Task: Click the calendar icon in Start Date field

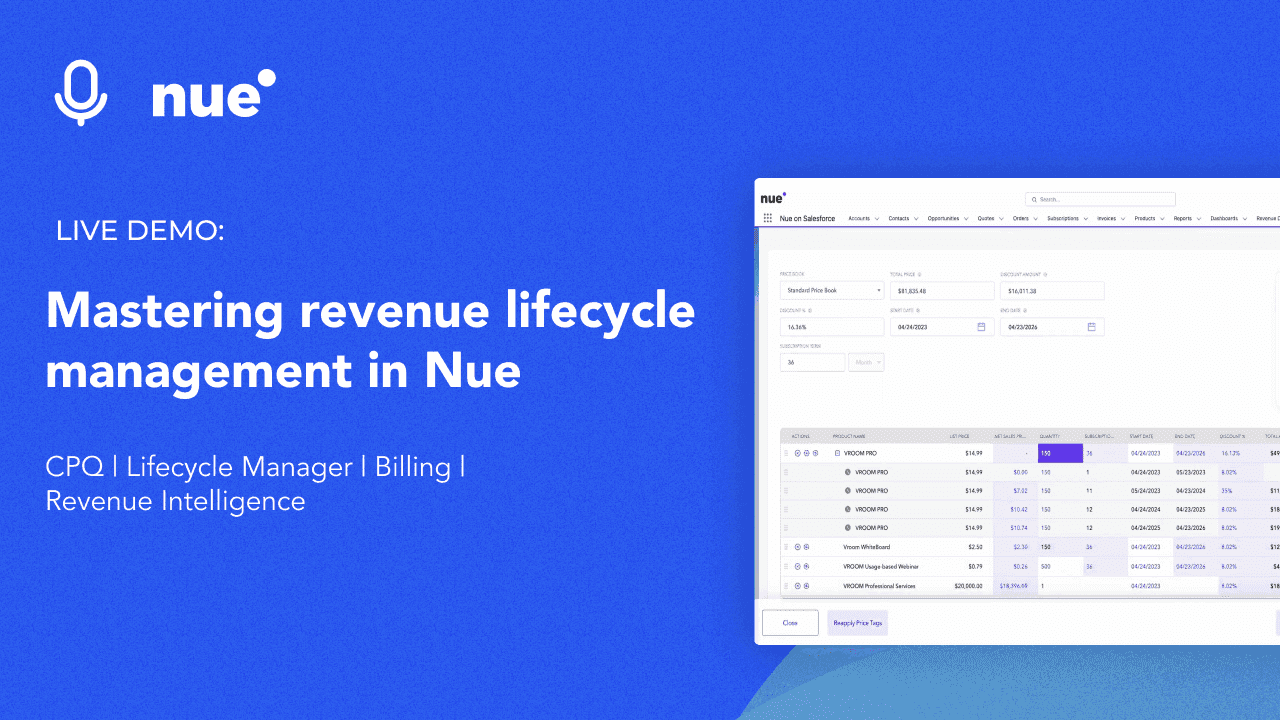Action: coord(981,327)
